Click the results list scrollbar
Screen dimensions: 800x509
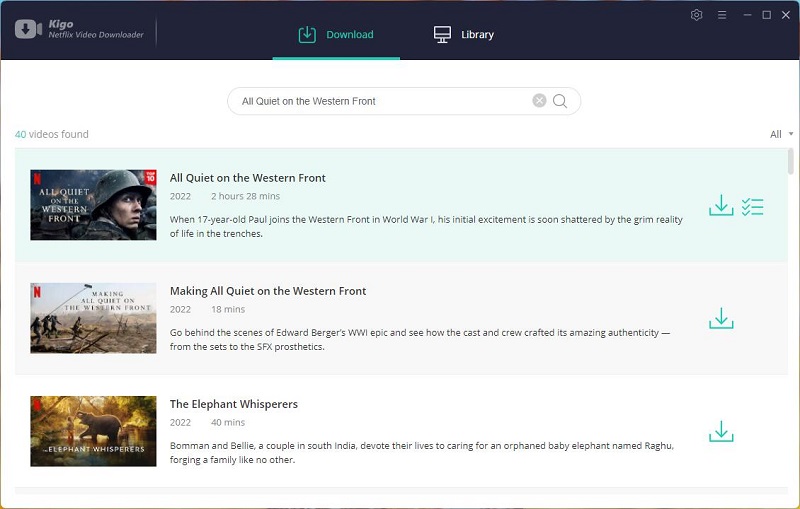791,161
